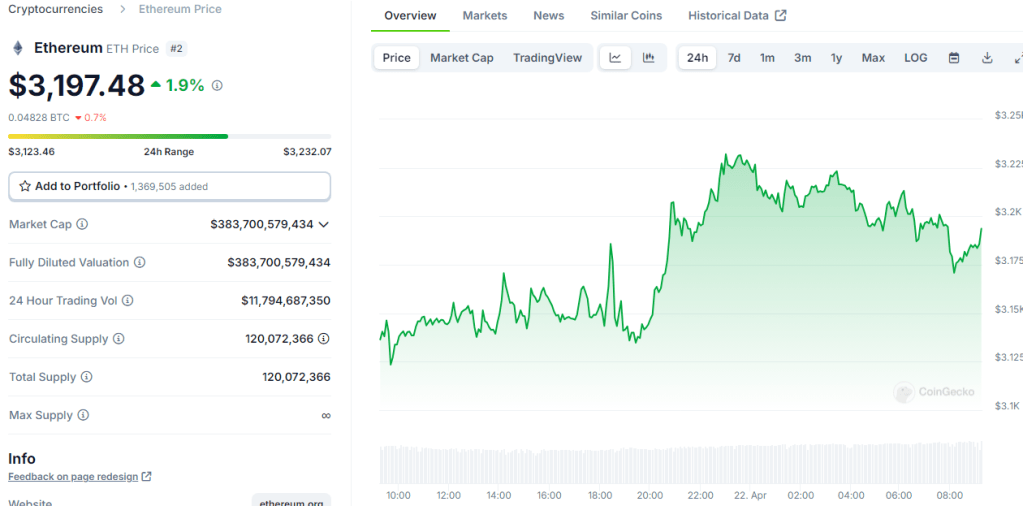Select the Market Cap chart view

tap(462, 58)
